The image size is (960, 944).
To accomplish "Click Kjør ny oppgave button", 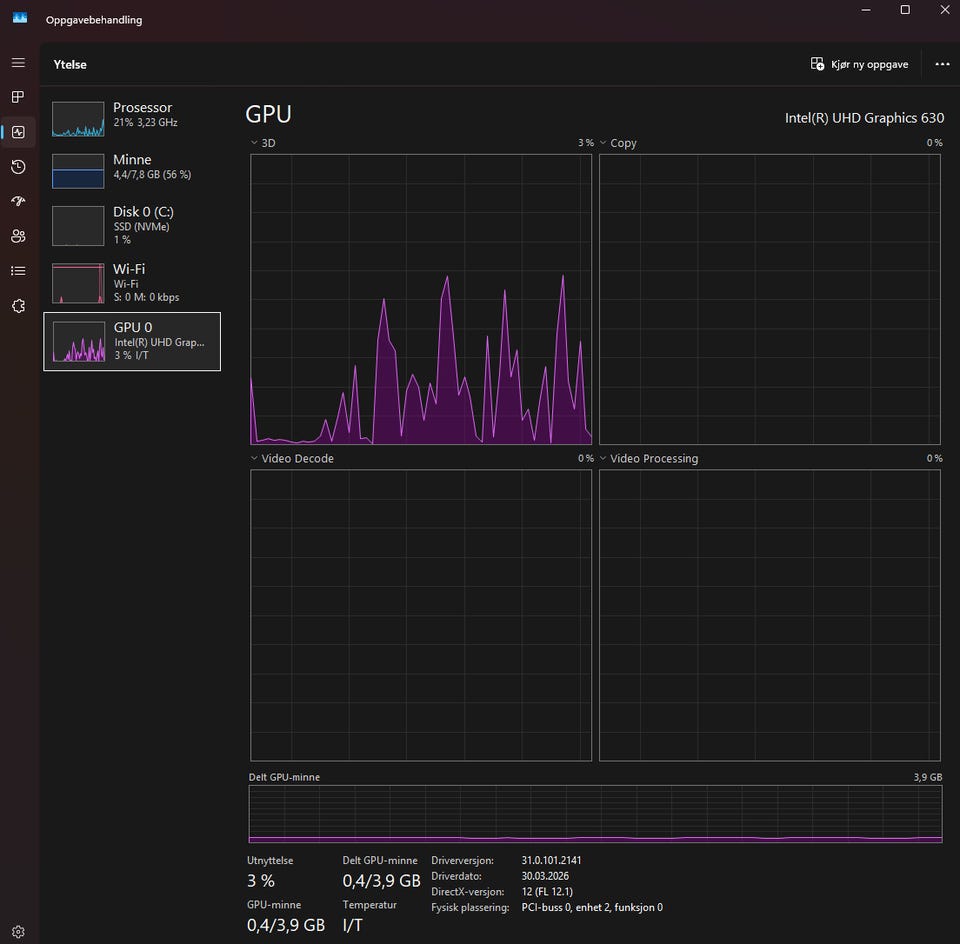I will click(859, 64).
